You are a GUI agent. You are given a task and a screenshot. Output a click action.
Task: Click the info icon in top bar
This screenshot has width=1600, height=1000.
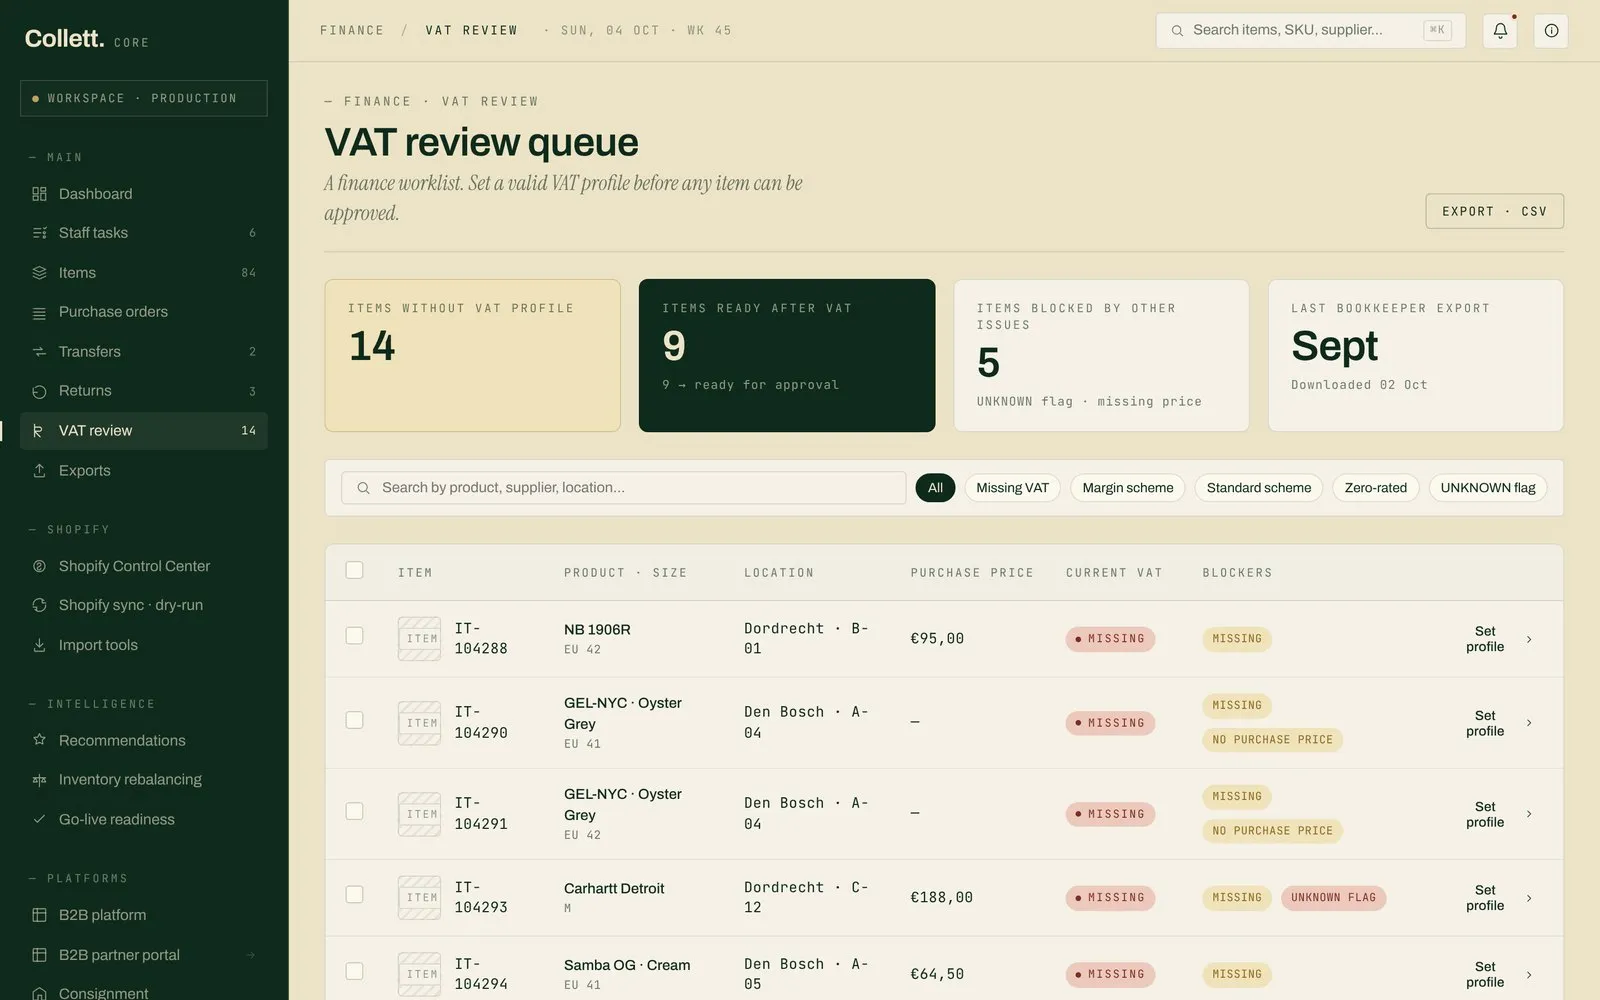pos(1551,31)
